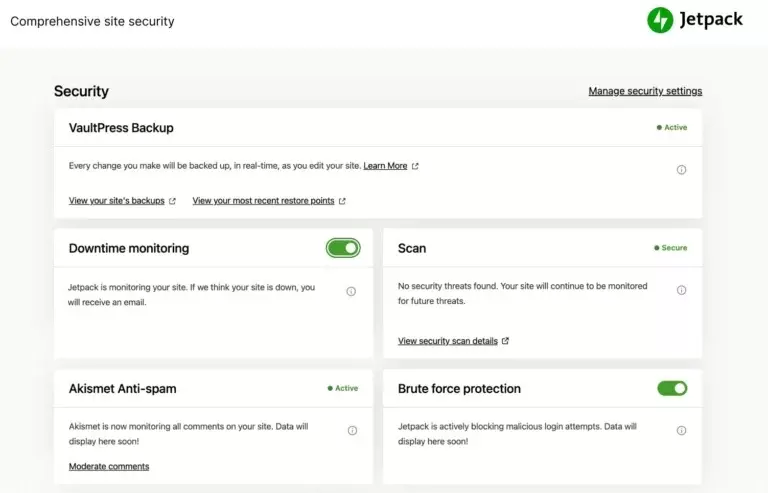Click the VaultPress Backup Active status
This screenshot has height=493, width=768.
coord(672,127)
